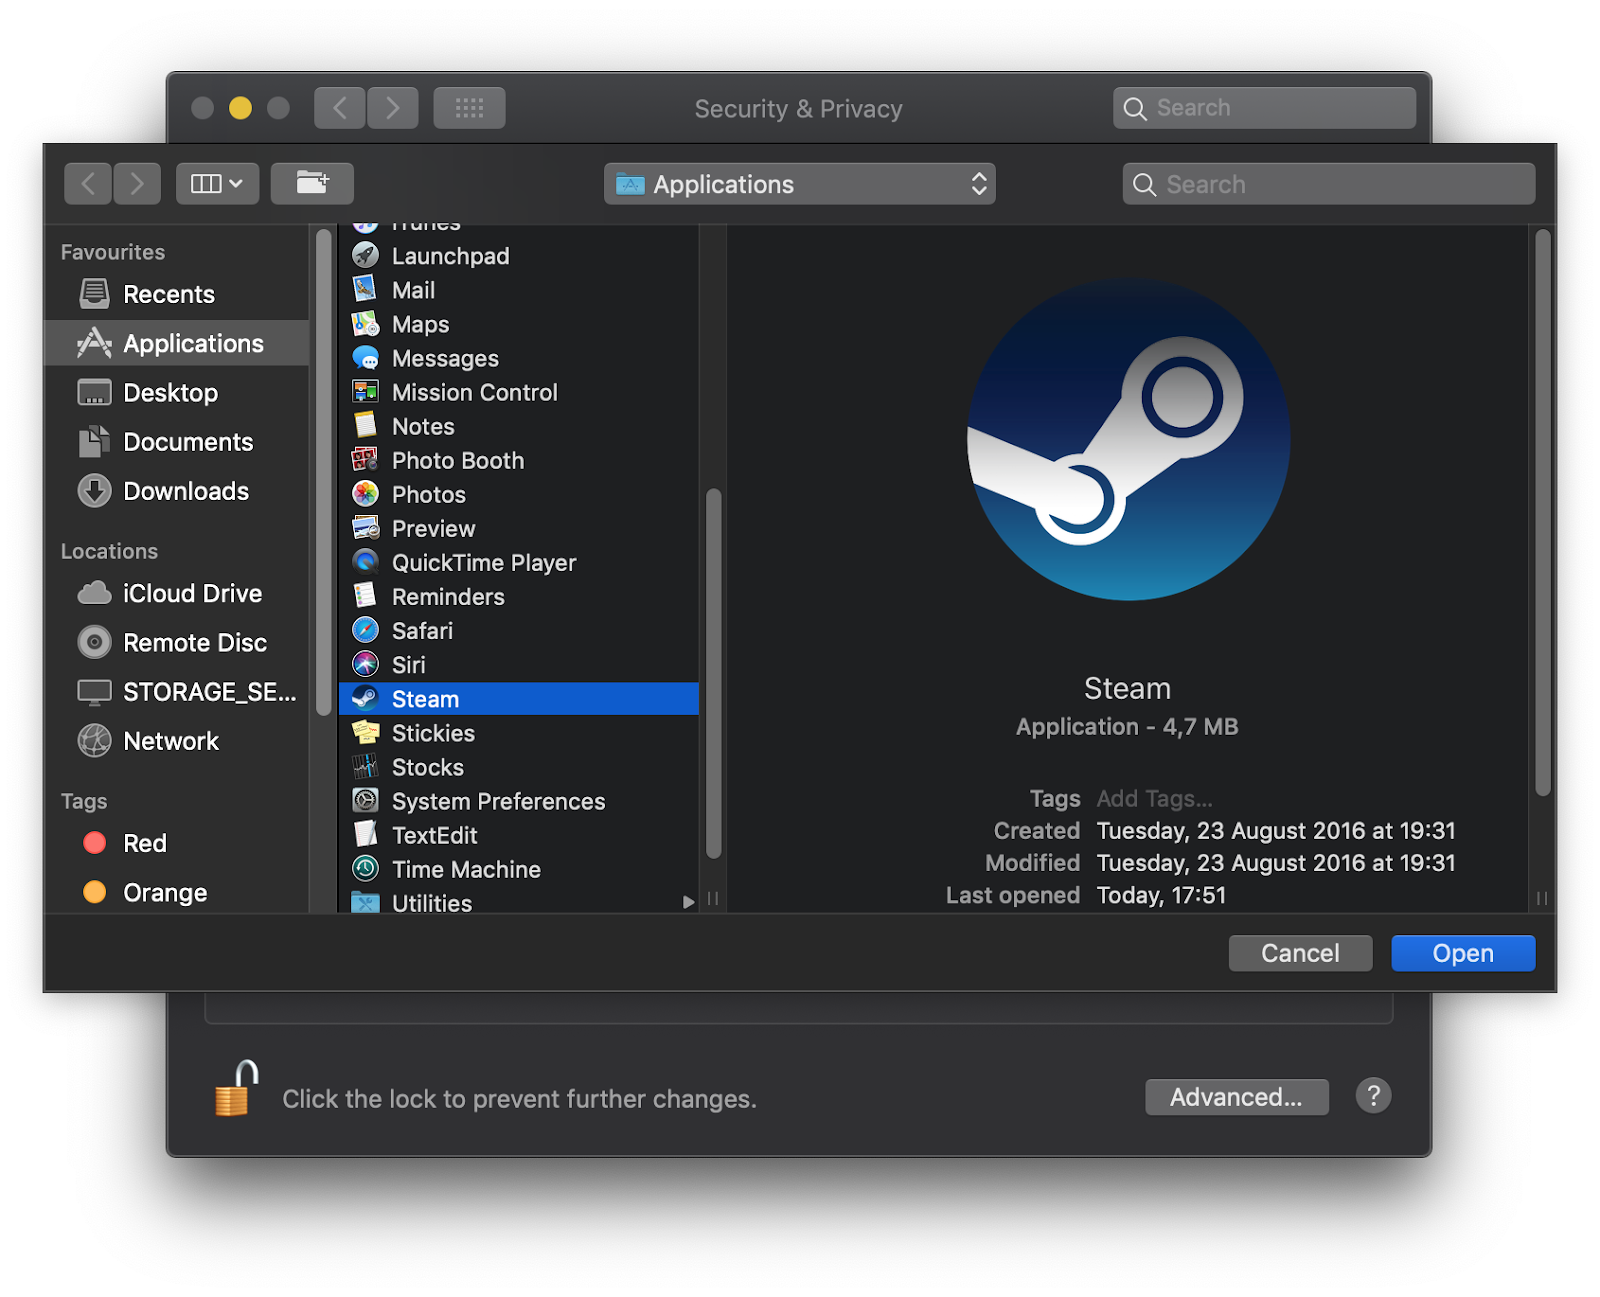Switch to Desktop in the sidebar
Image resolution: width=1600 pixels, height=1297 pixels.
tap(170, 393)
